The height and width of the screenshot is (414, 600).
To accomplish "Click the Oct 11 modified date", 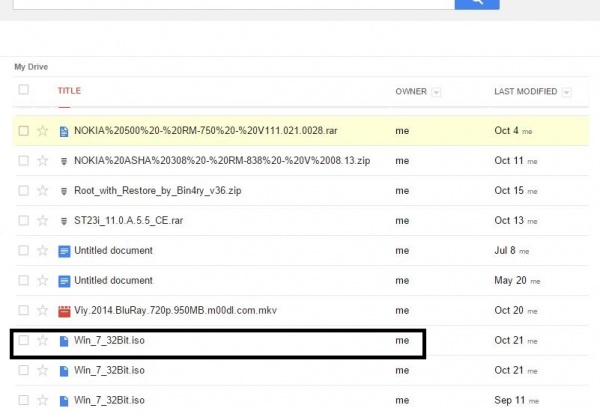I will (x=509, y=161).
